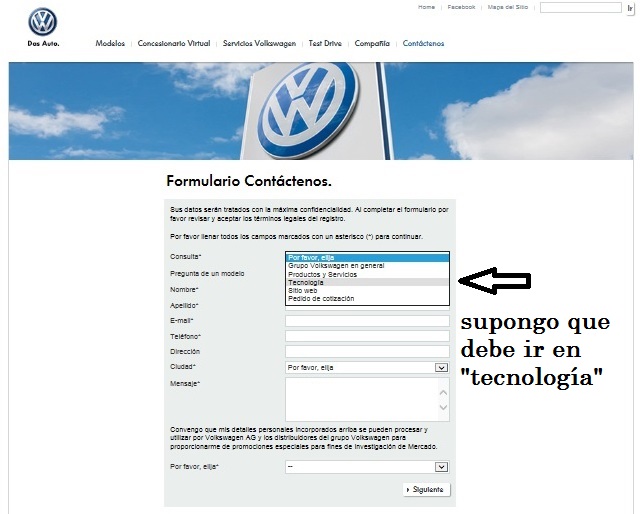Open the Mapa del Sitio link
Image resolution: width=640 pixels, height=514 pixels.
pos(507,7)
